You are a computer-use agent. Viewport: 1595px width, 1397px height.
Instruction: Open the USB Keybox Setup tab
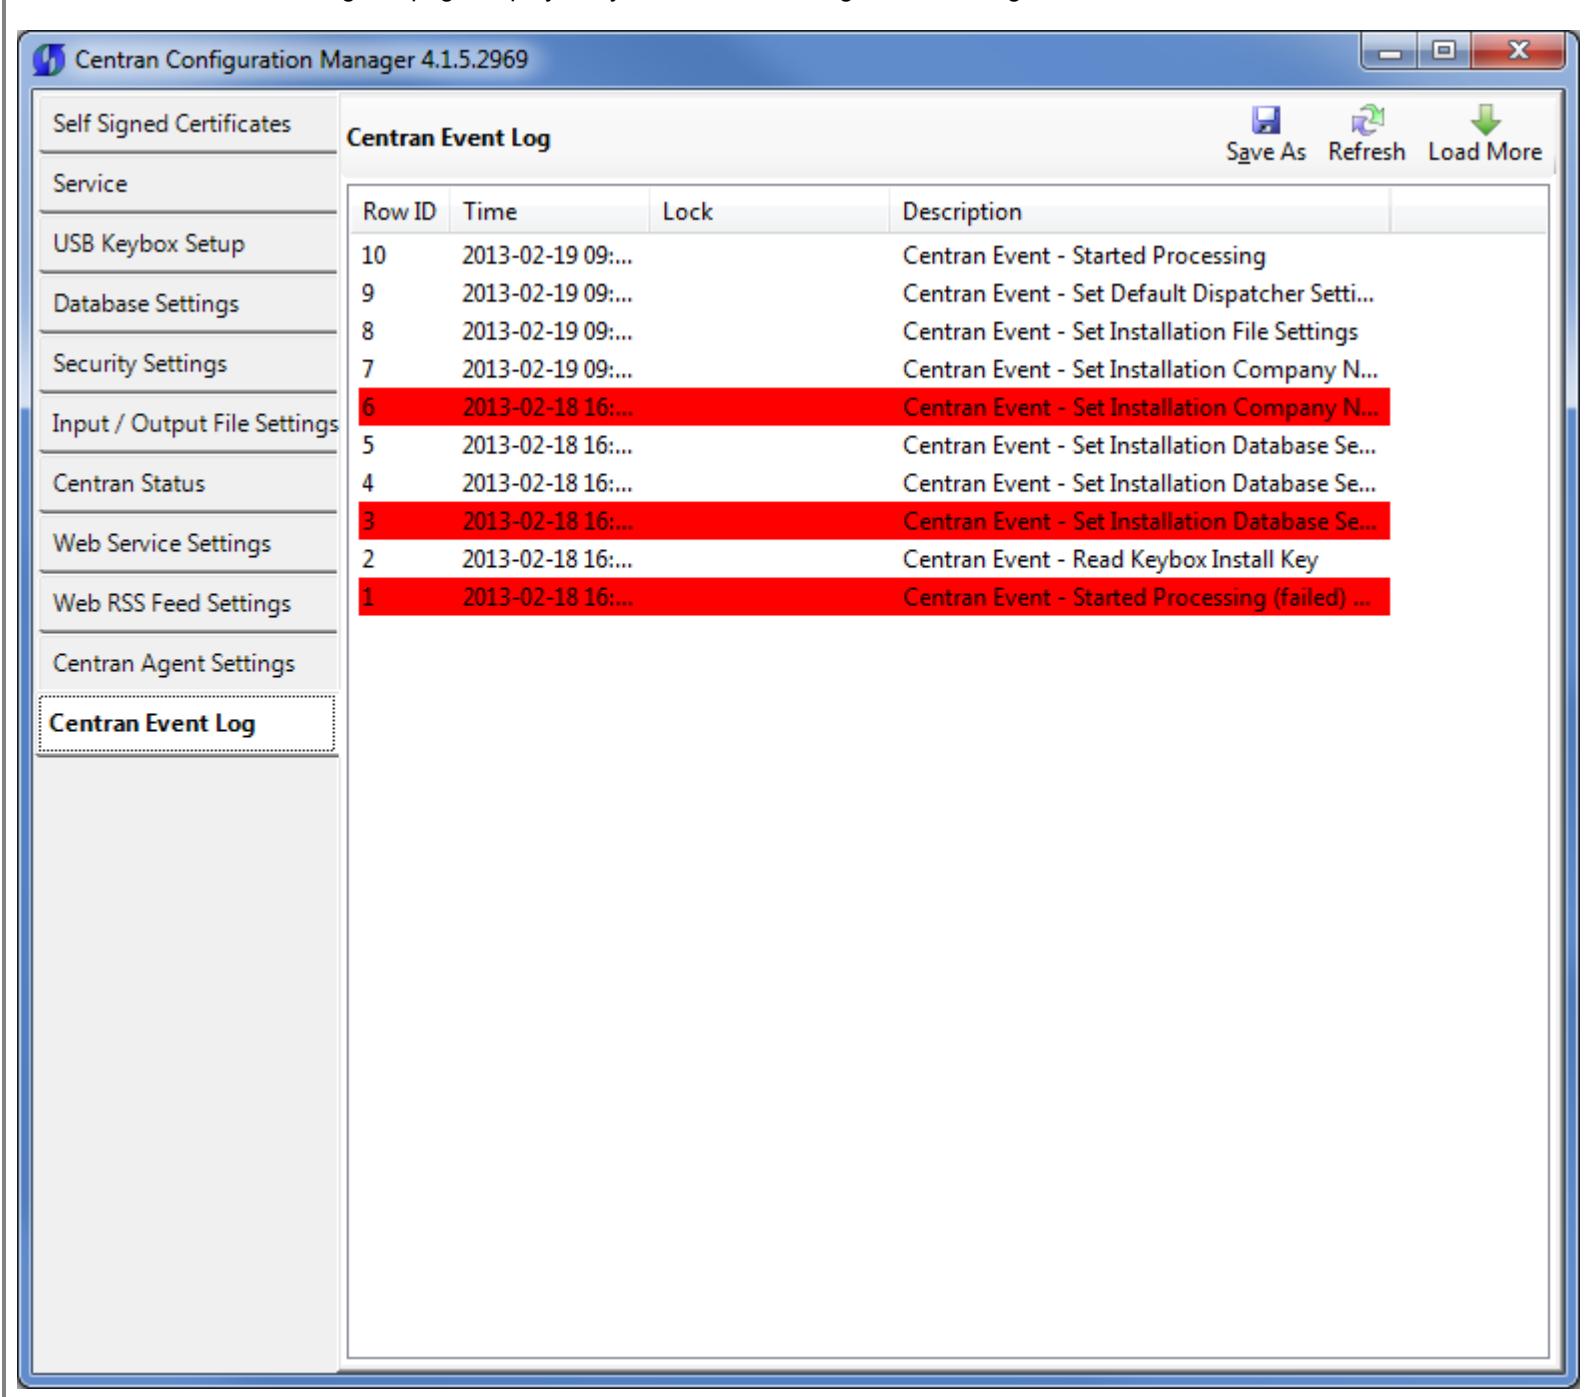188,244
